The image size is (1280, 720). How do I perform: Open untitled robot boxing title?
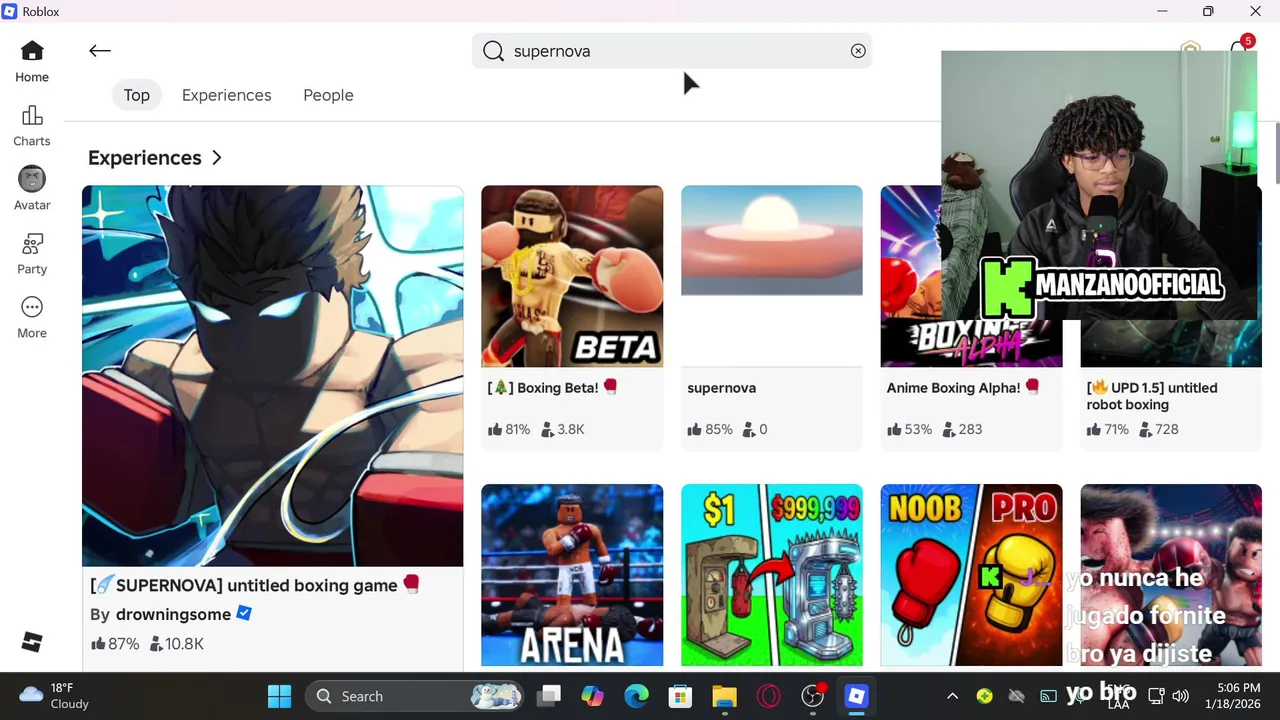[1152, 396]
